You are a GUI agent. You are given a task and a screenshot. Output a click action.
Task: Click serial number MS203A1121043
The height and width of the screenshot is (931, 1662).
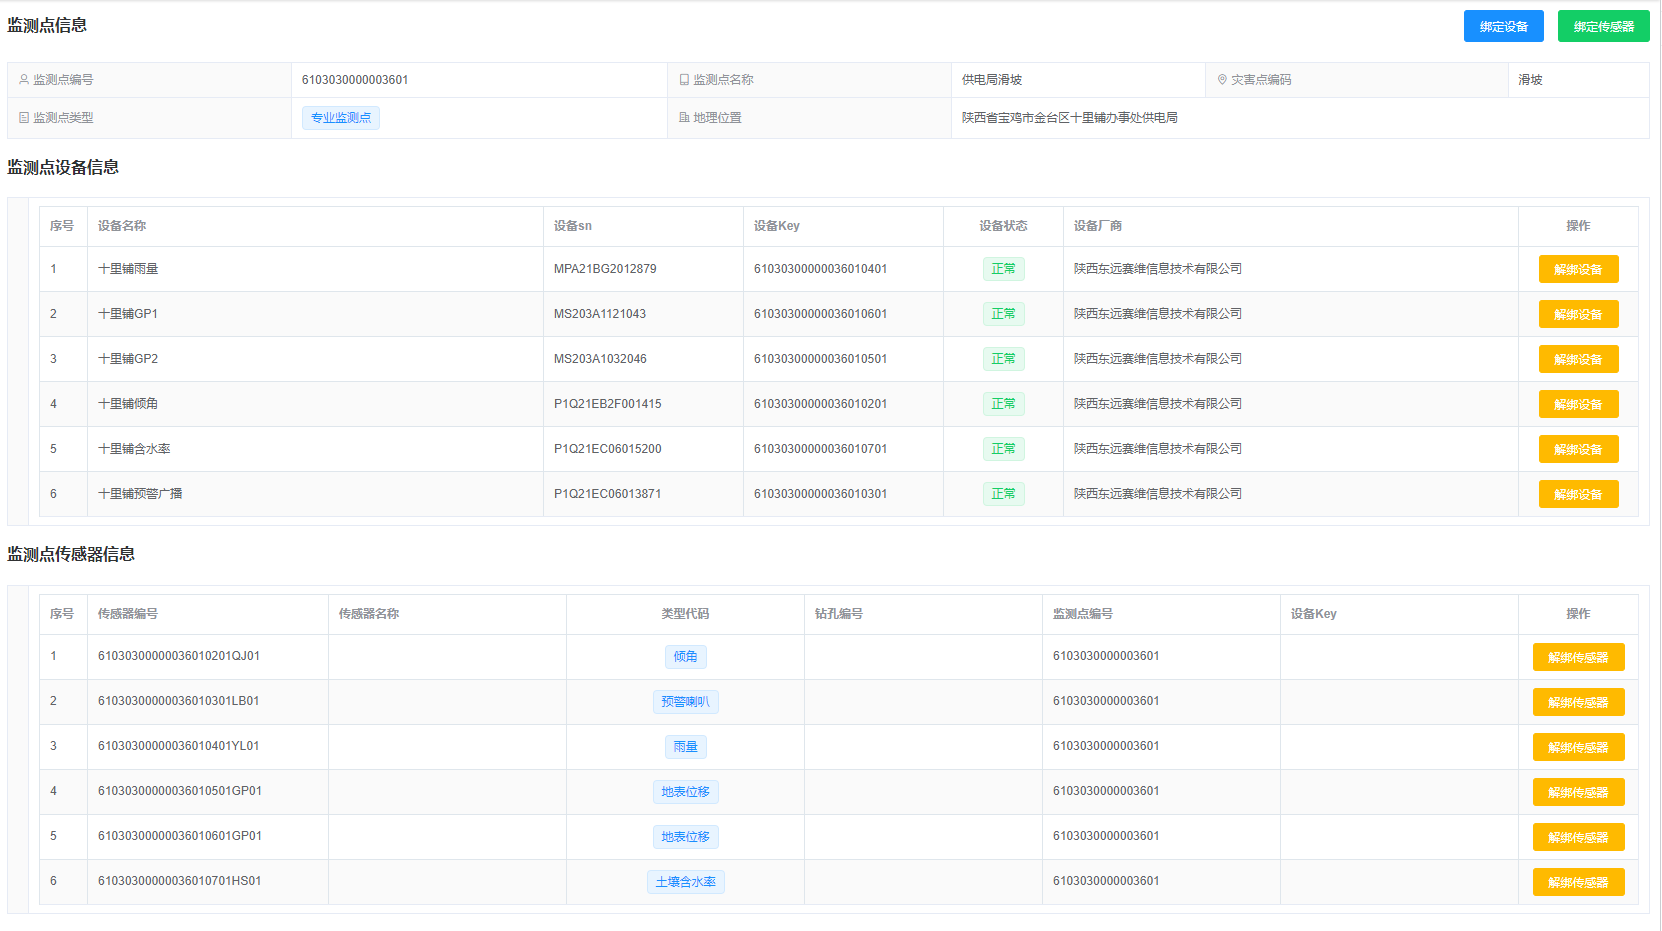click(600, 314)
